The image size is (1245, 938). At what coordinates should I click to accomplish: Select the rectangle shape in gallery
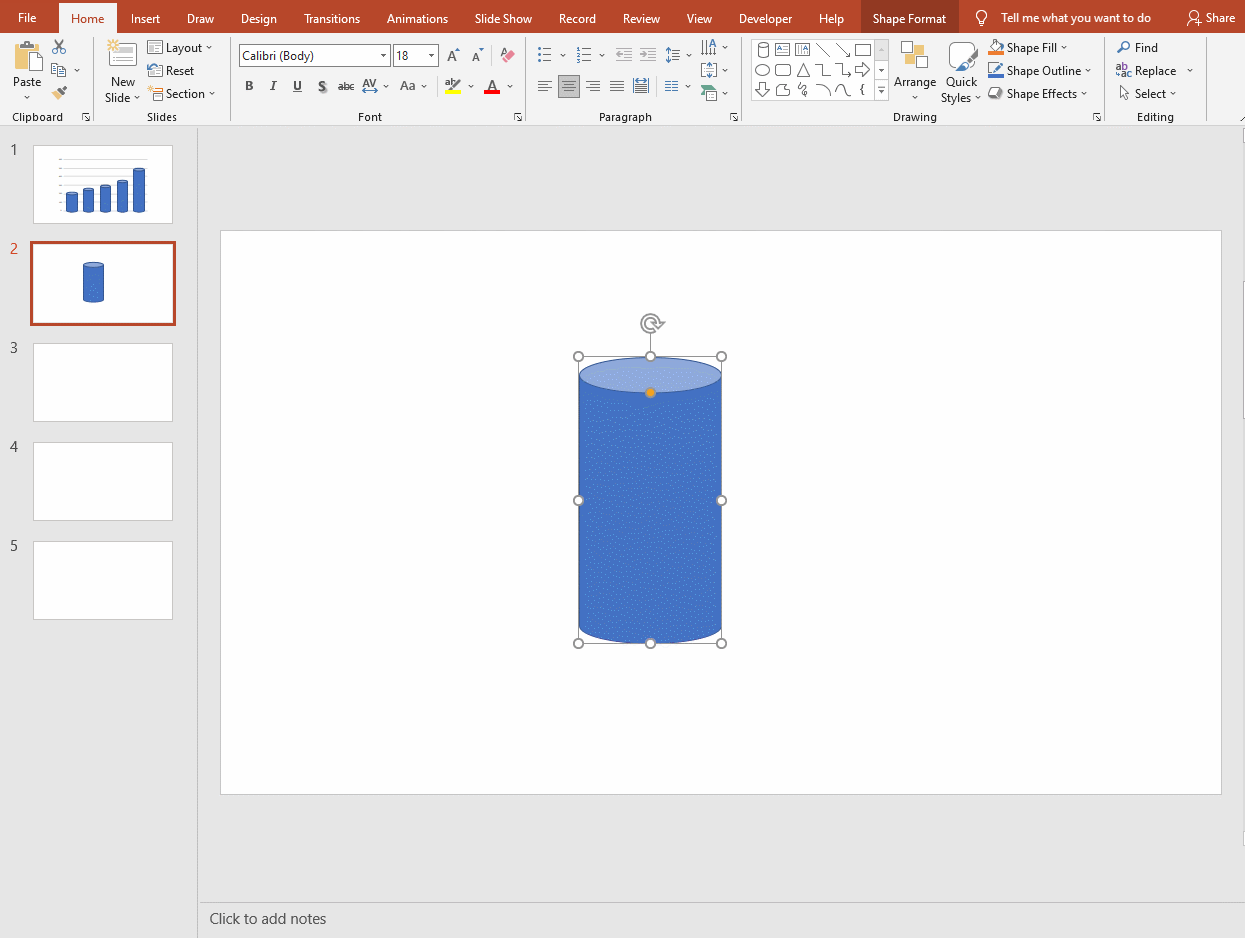pos(863,50)
